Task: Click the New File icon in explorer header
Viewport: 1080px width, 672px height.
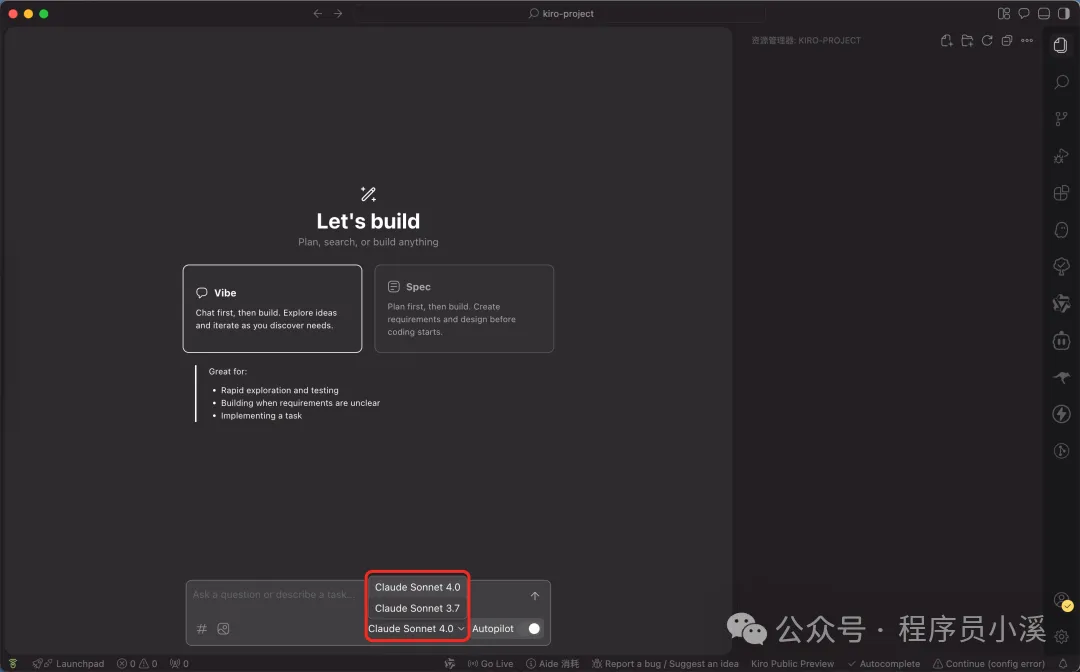Action: [x=946, y=41]
